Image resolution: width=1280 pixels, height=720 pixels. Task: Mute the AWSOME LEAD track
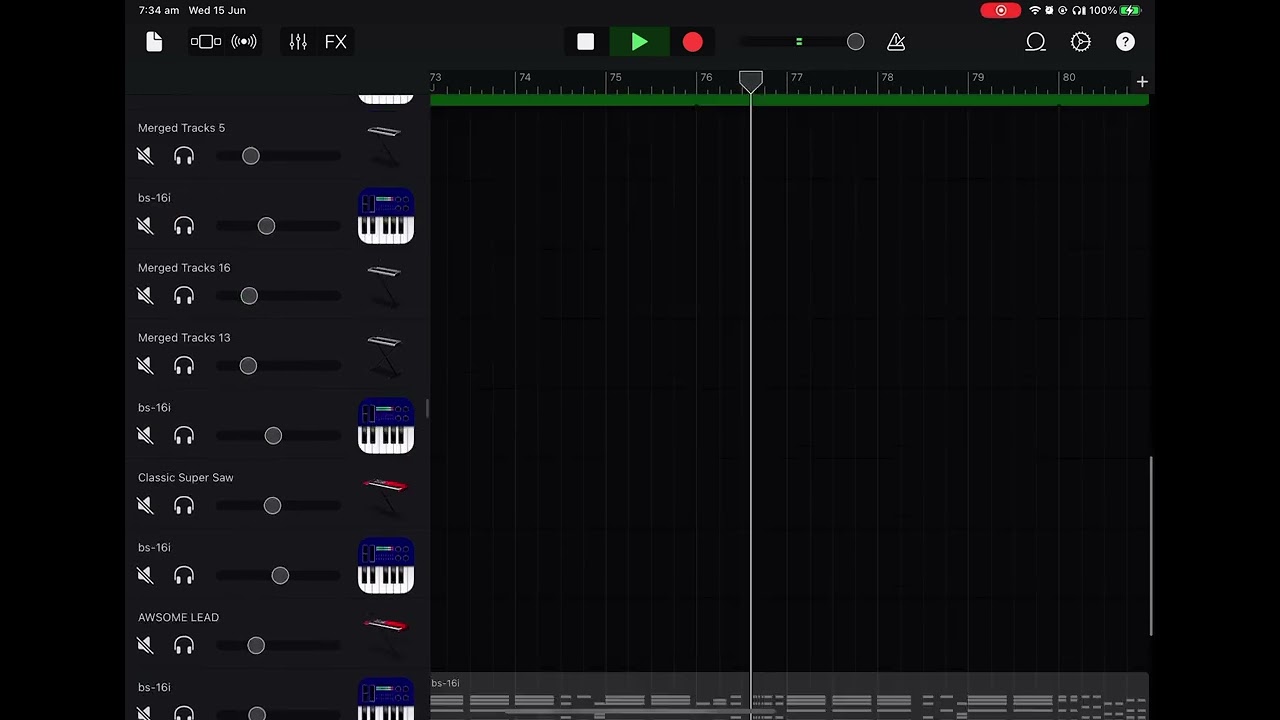pyautogui.click(x=146, y=646)
